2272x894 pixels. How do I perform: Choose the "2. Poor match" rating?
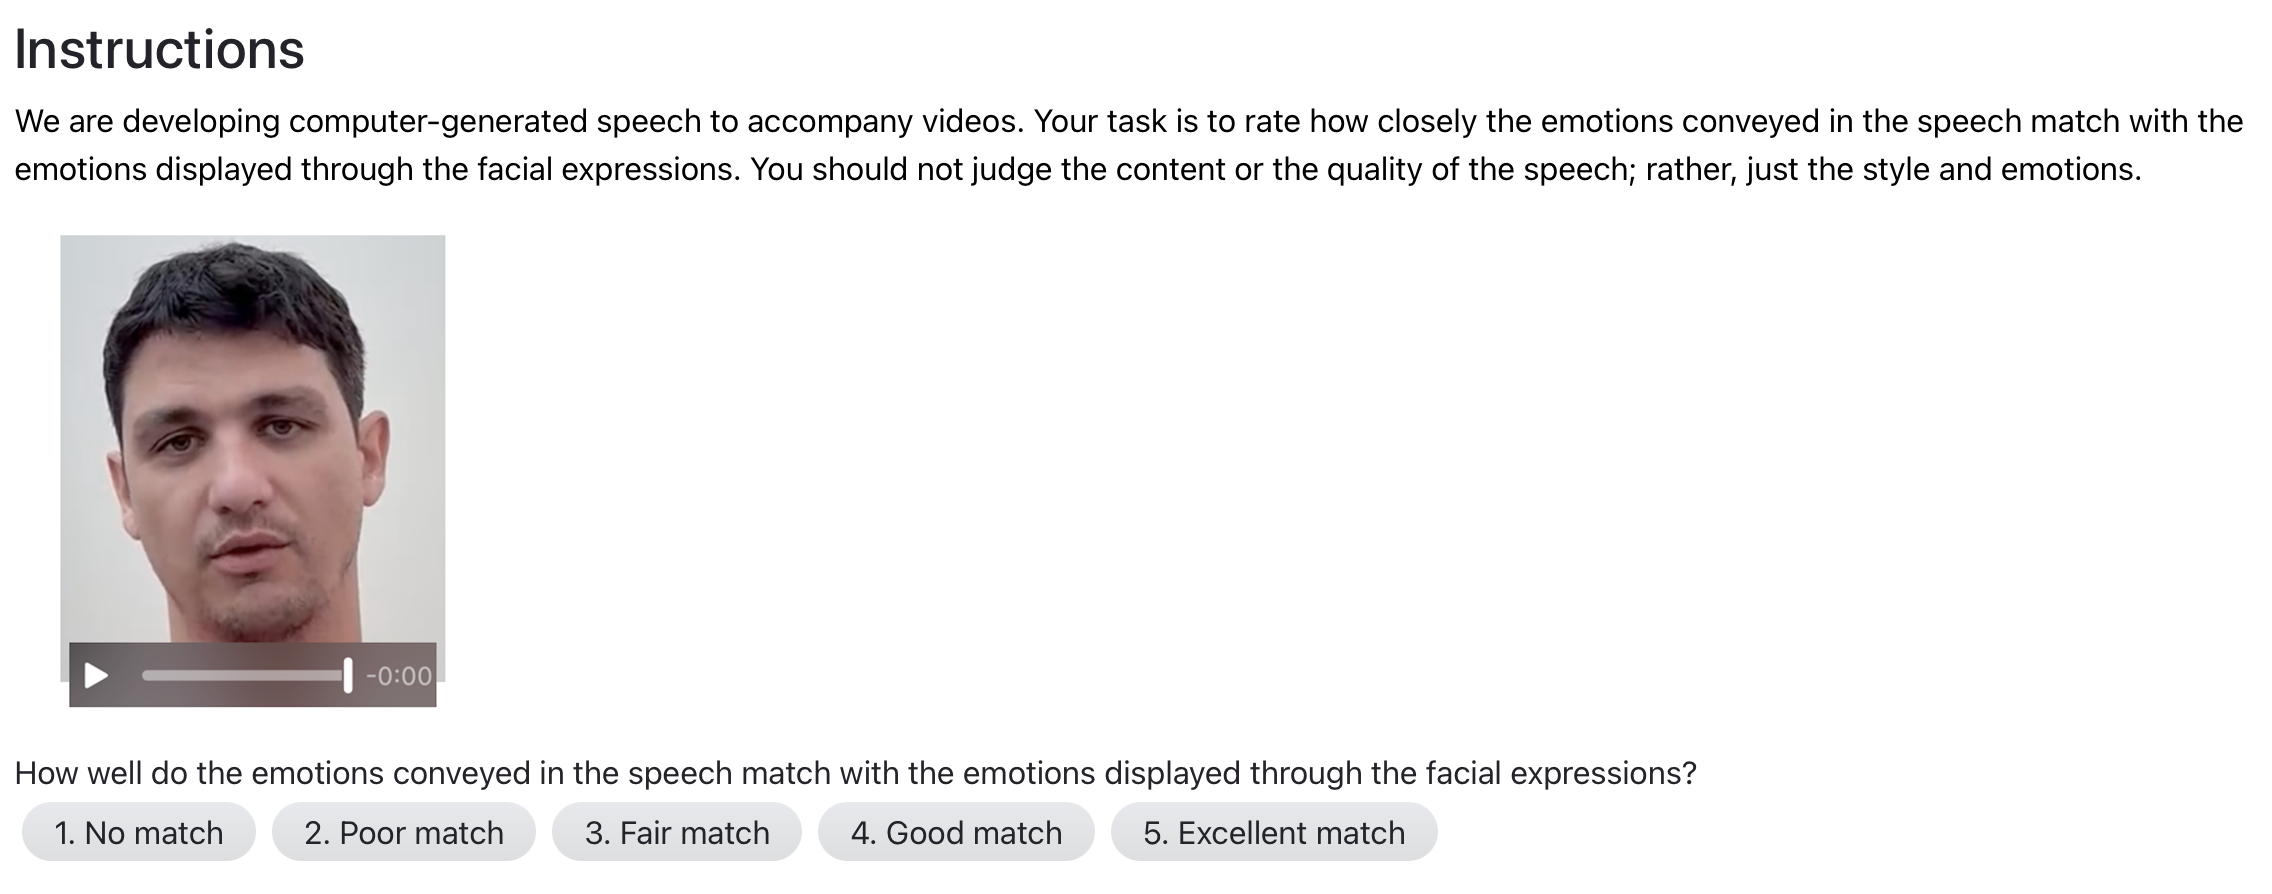coord(404,832)
